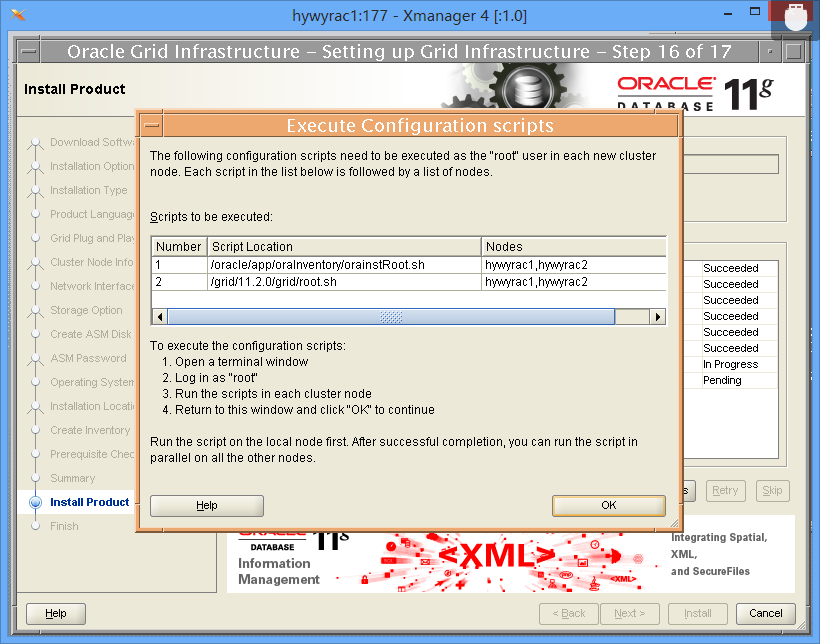Select Operating System step in sidebar

92,382
